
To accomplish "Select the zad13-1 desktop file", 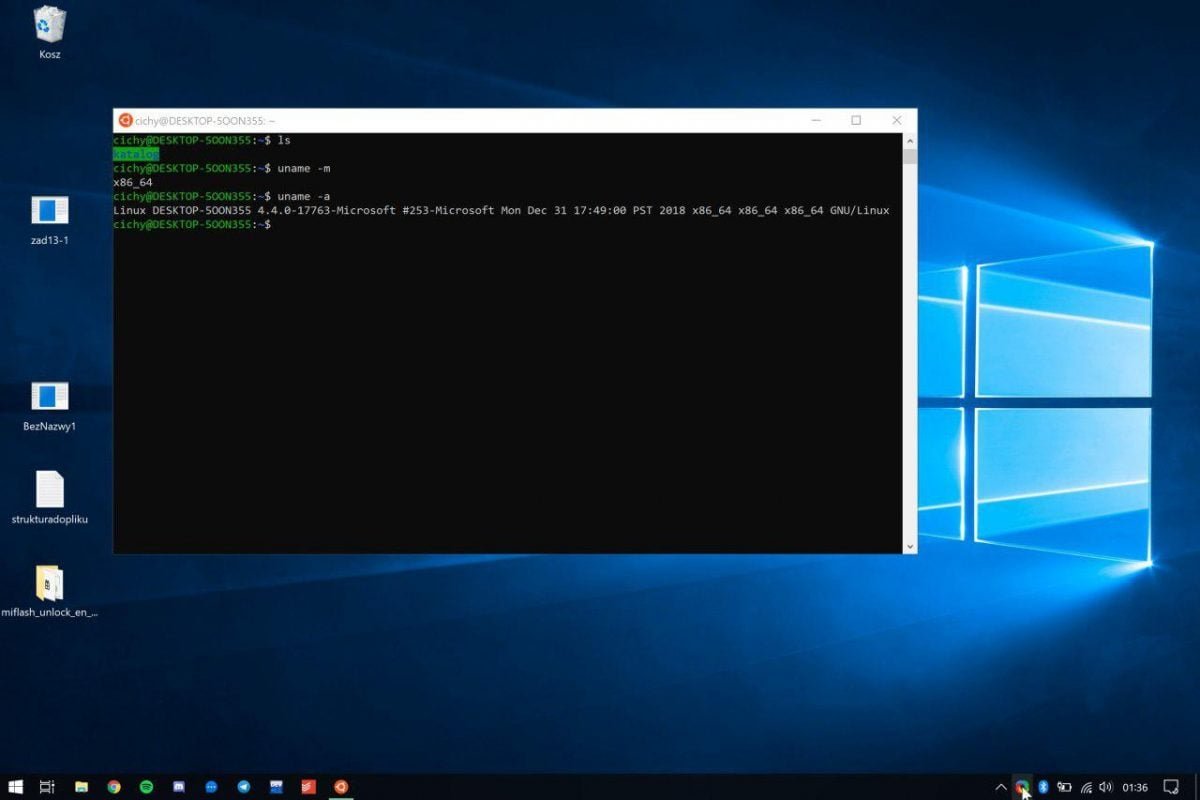I will point(50,220).
